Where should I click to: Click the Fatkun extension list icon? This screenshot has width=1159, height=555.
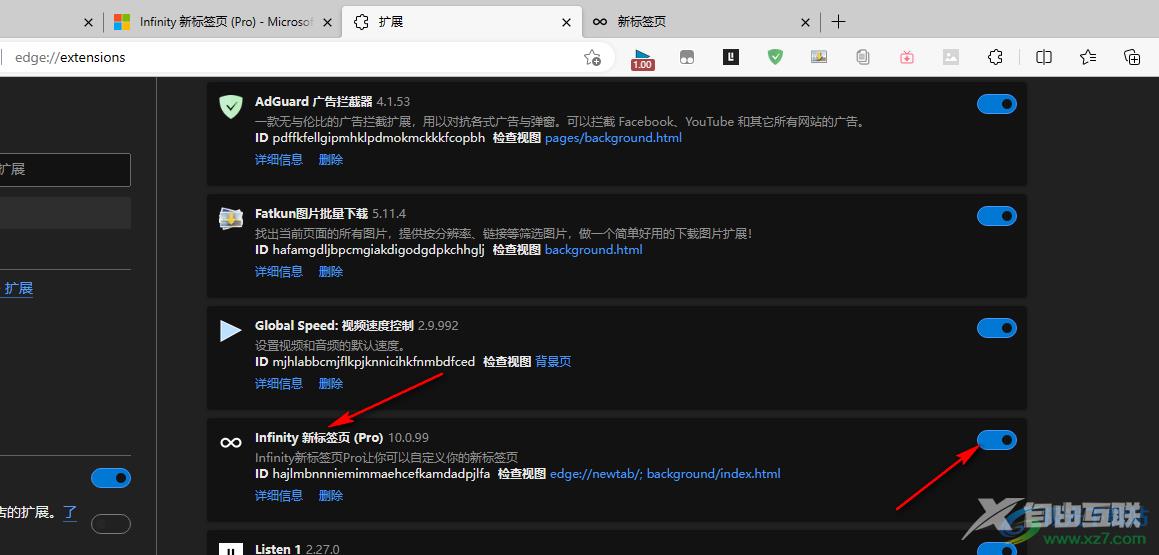[x=231, y=219]
